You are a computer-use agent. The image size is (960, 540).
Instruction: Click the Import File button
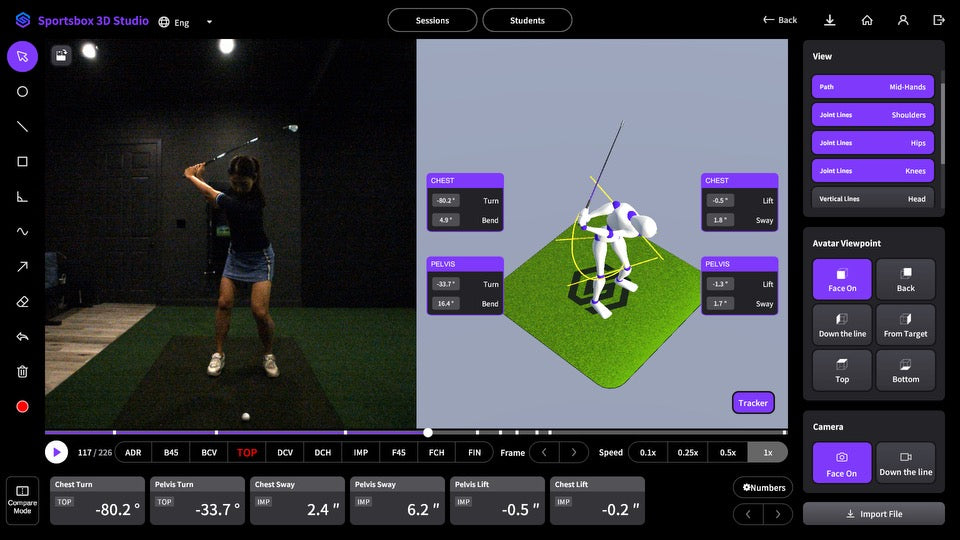coord(873,514)
